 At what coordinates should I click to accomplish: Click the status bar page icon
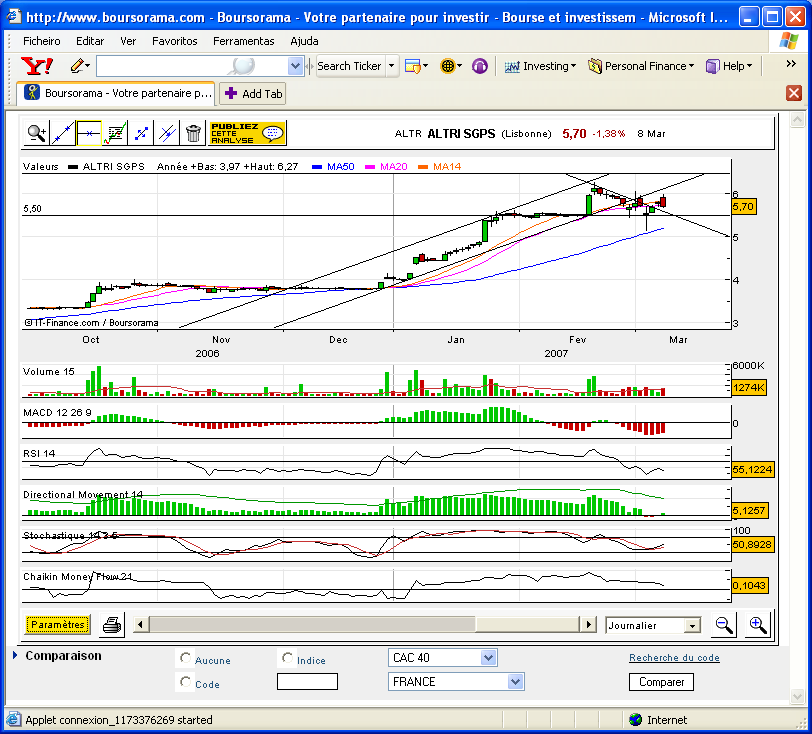(x=13, y=719)
